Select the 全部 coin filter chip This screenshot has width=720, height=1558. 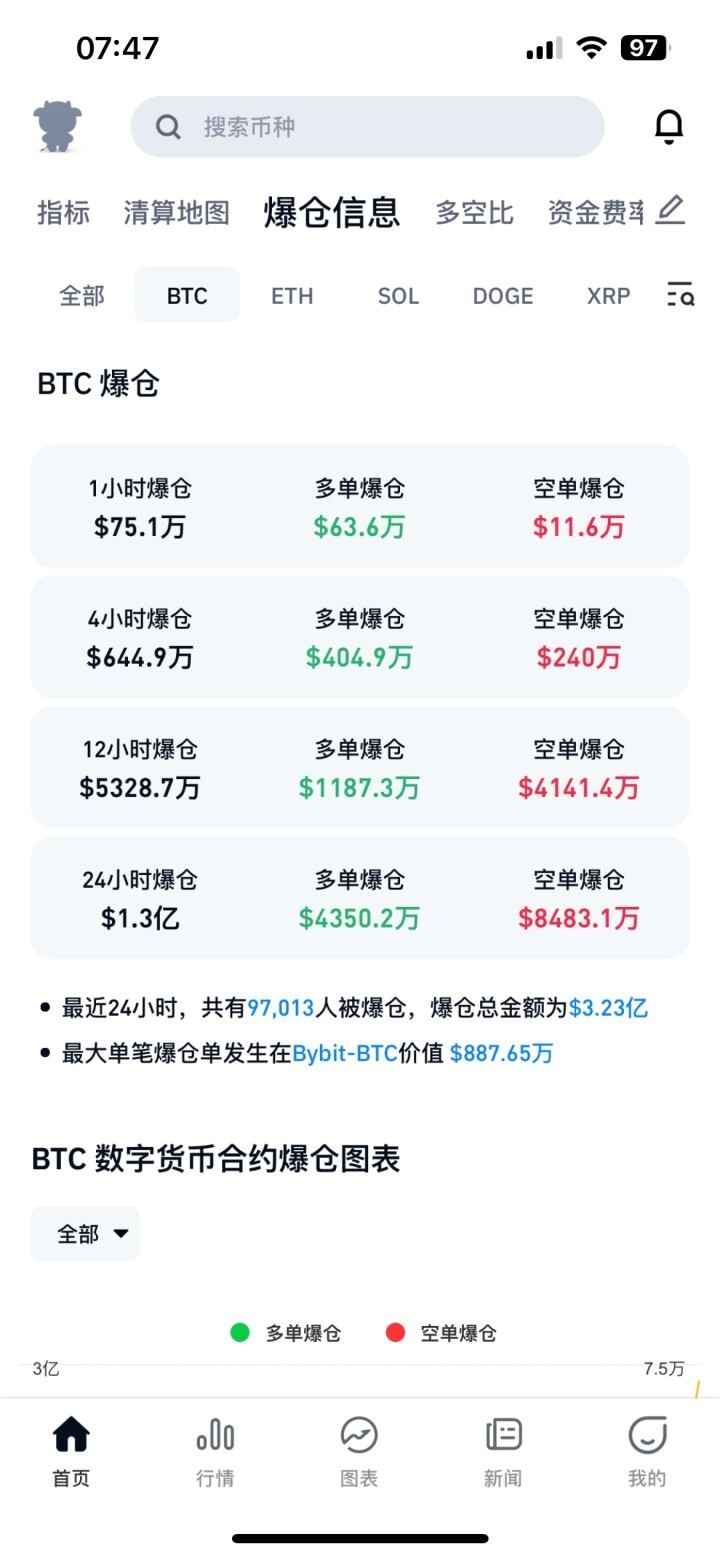click(x=82, y=296)
